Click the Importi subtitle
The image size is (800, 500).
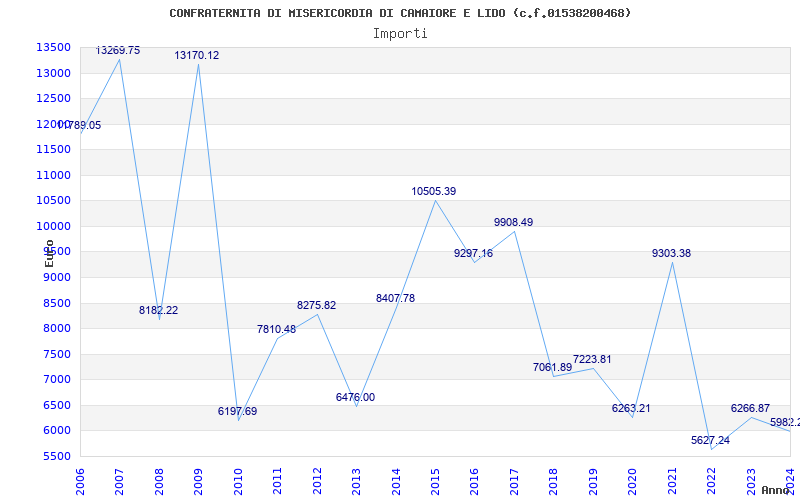click(x=400, y=34)
